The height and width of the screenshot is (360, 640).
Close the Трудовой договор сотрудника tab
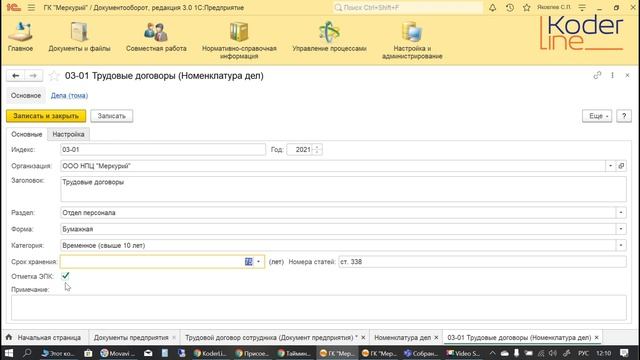click(363, 338)
